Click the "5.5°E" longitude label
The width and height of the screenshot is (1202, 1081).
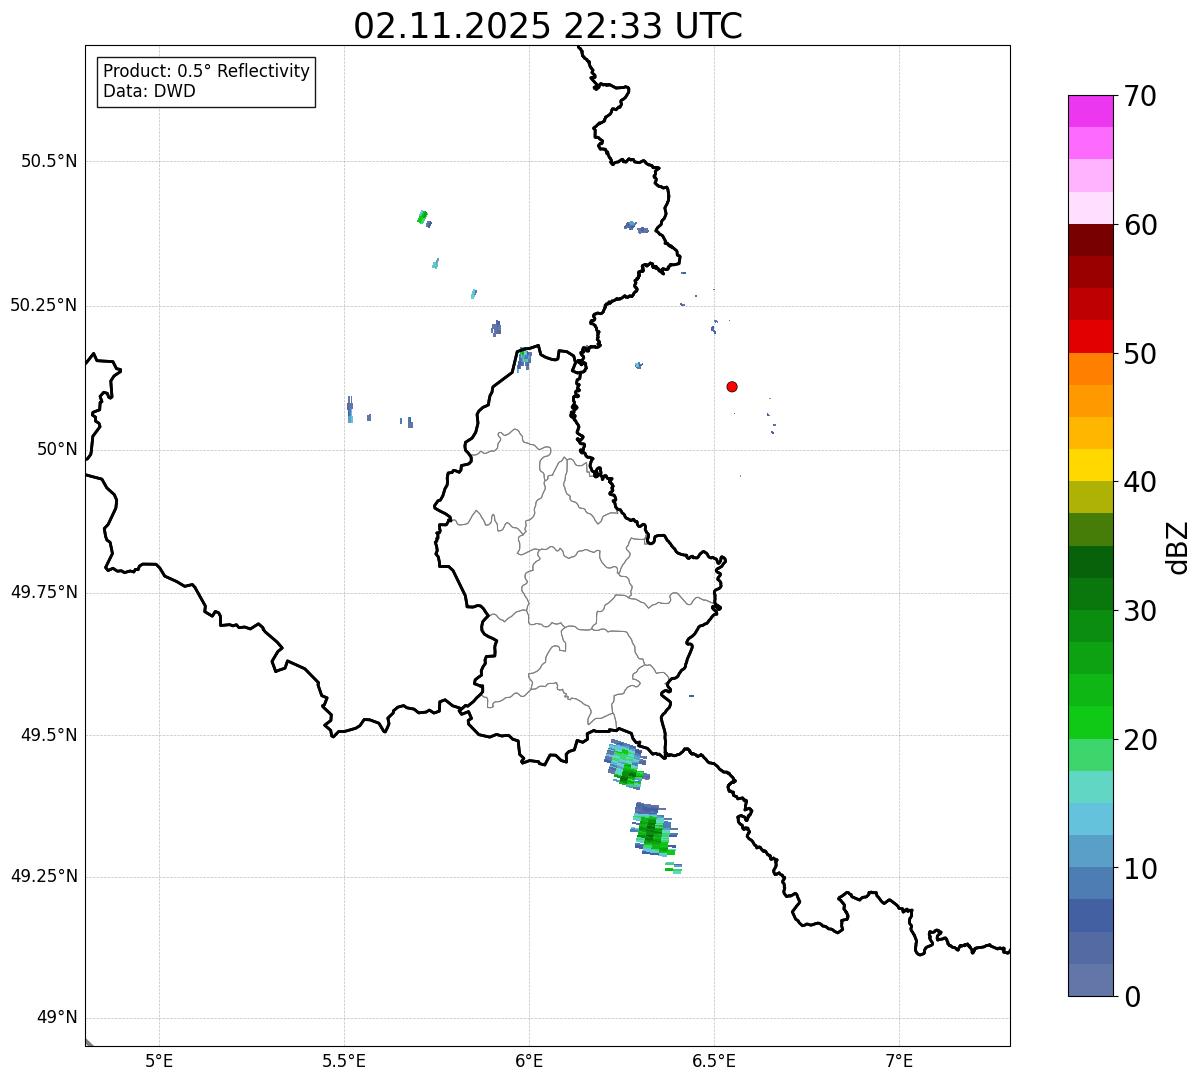coord(344,1061)
